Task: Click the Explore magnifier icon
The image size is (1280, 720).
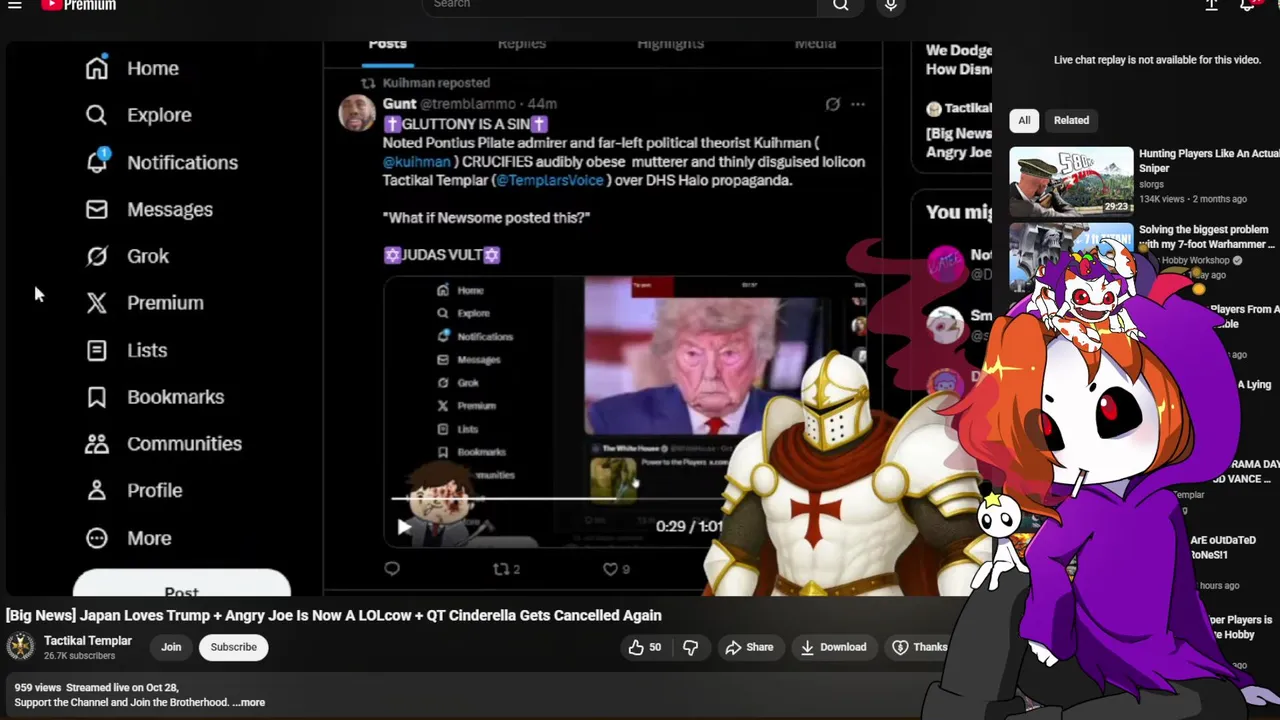Action: tap(97, 115)
